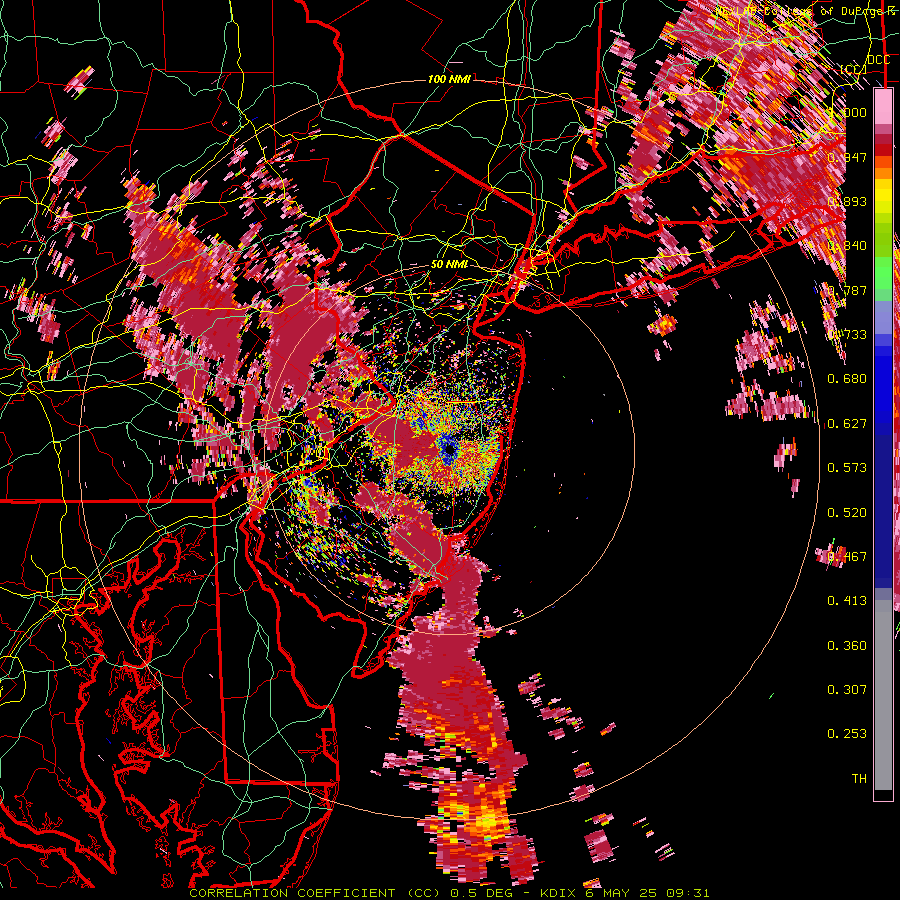Select the 0.893 scale value
Image resolution: width=900 pixels, height=900 pixels.
click(847, 201)
